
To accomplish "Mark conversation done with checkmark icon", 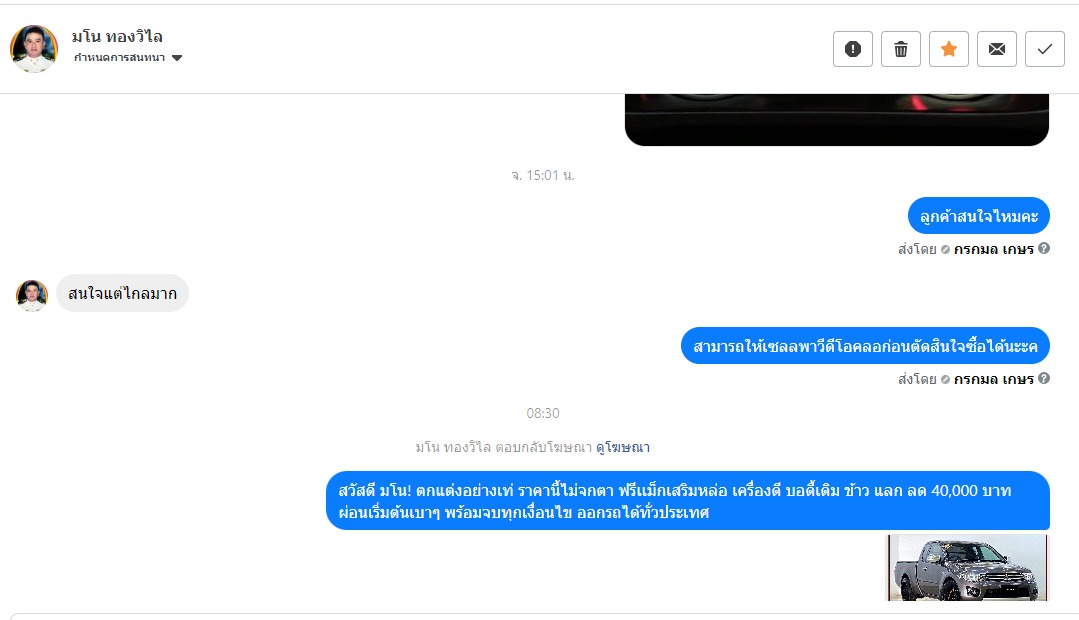I will 1045,49.
